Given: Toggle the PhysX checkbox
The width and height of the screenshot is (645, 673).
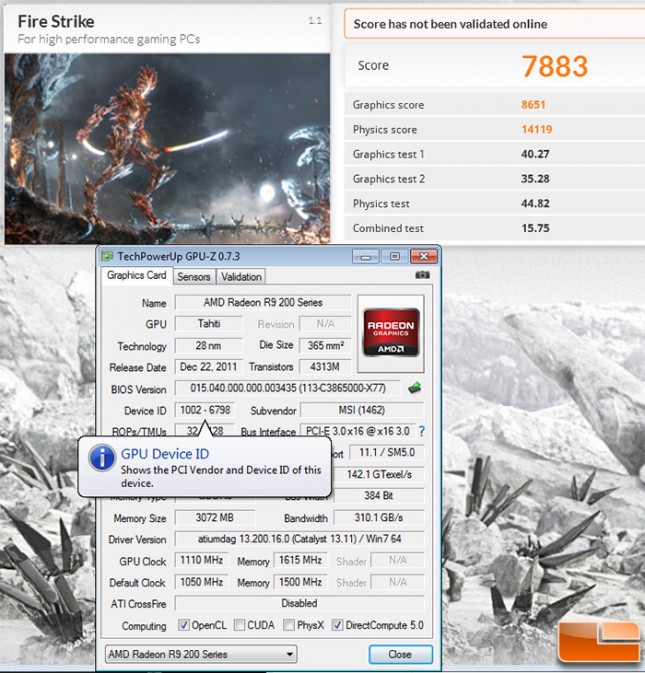Looking at the screenshot, I should coord(289,625).
